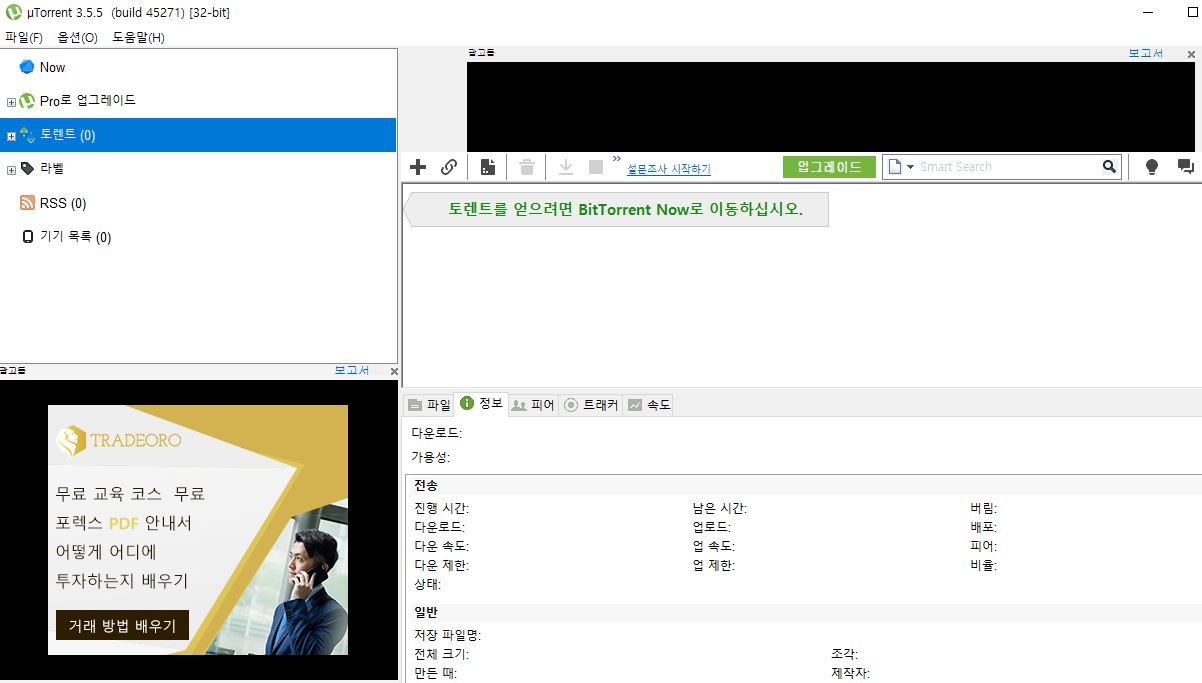Click the chat bubbles icon in toolbar
Viewport: 1202px width, 683px height.
tap(1185, 167)
